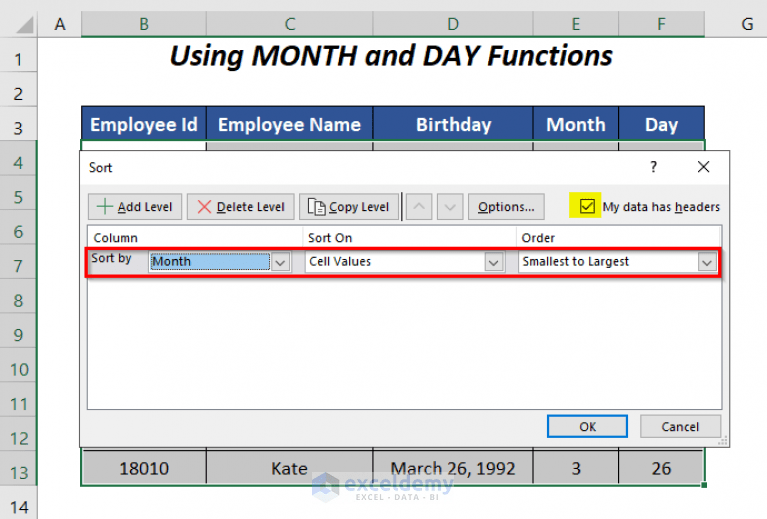Click cell containing 18010
The height and width of the screenshot is (519, 767).
144,468
